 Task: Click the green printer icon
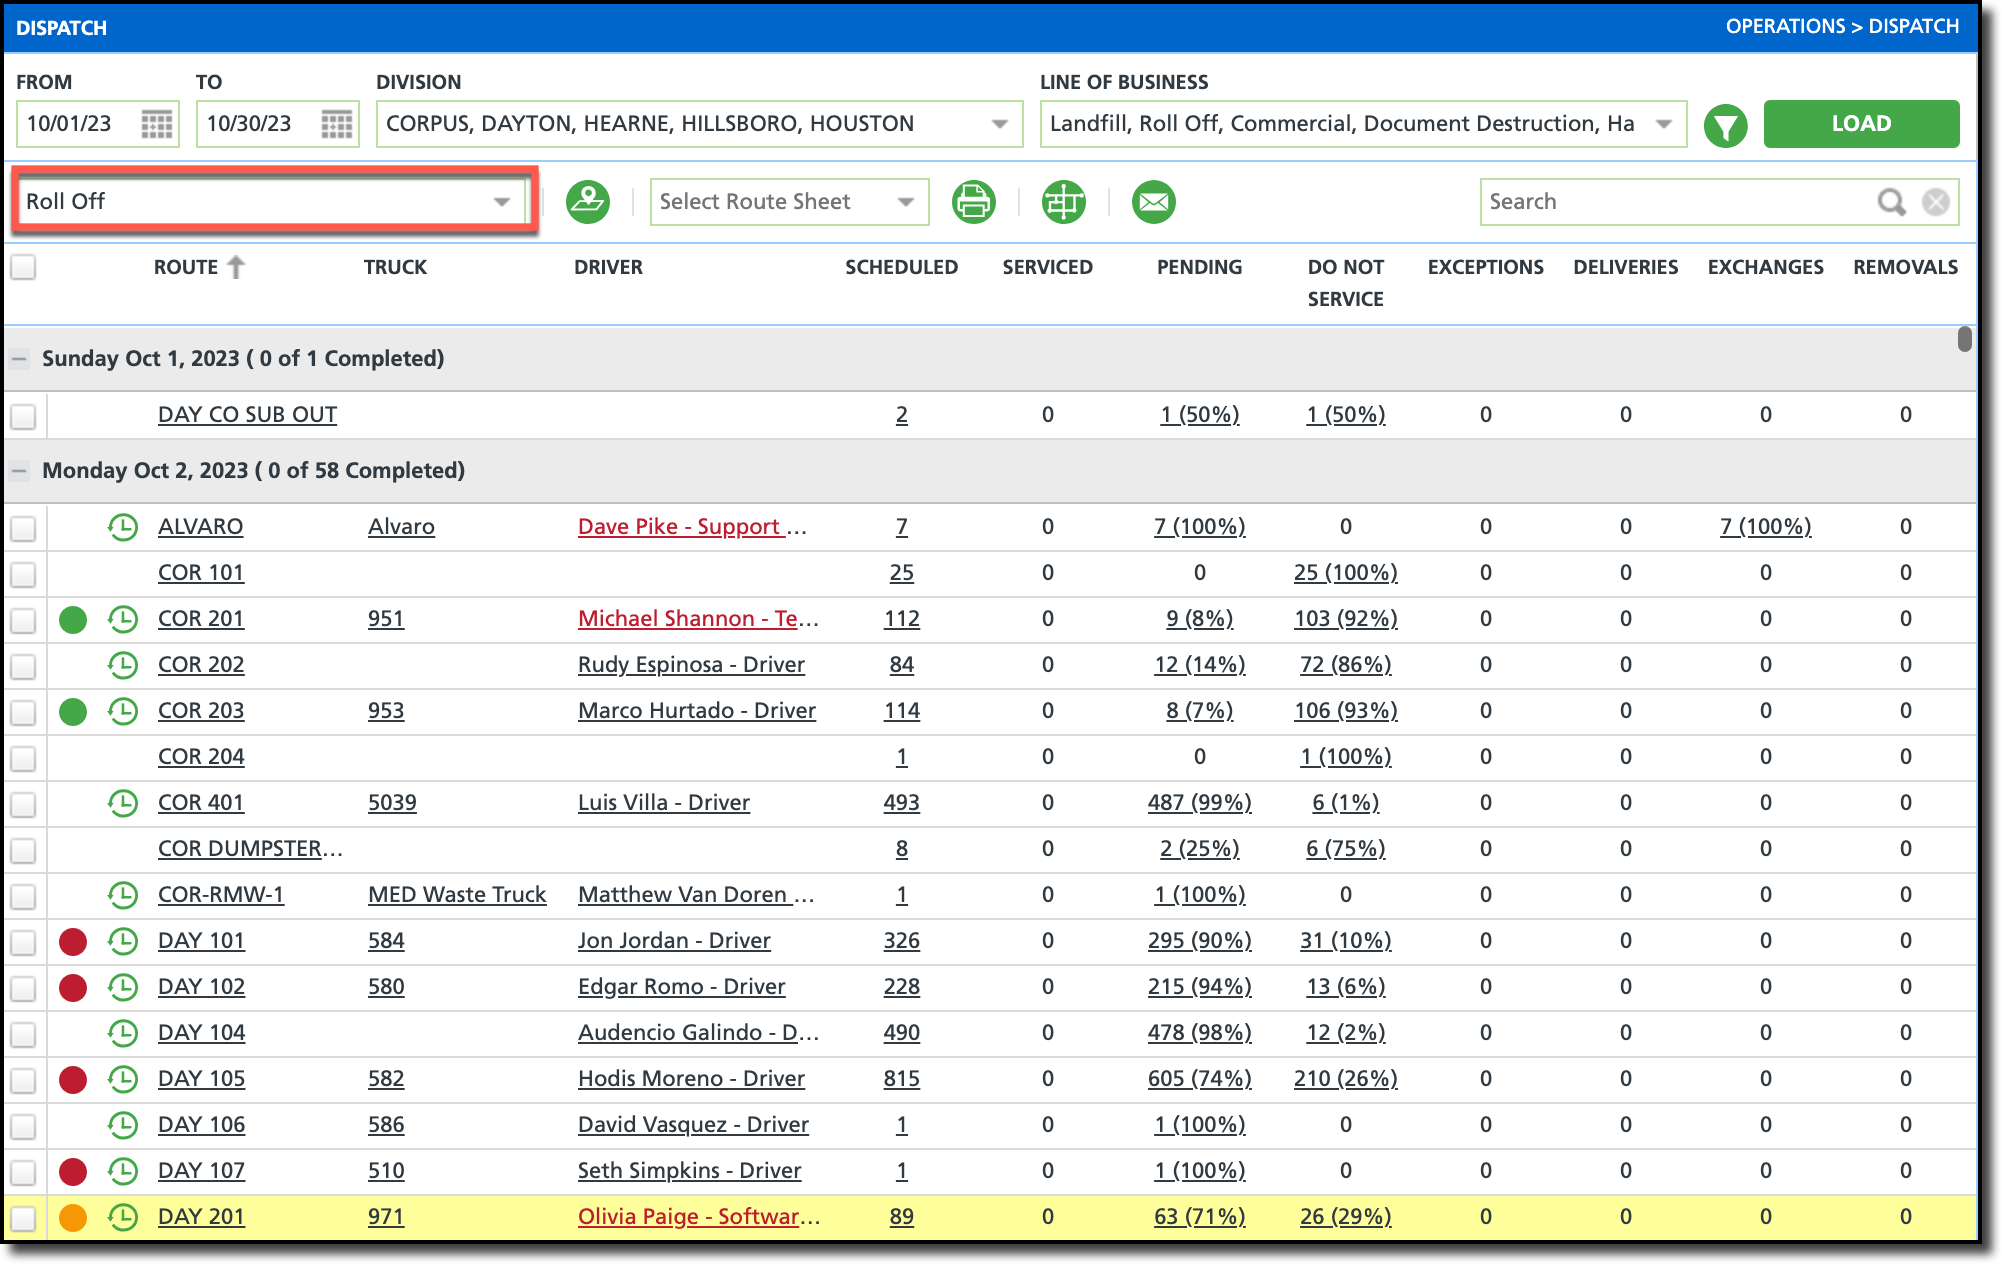[973, 202]
